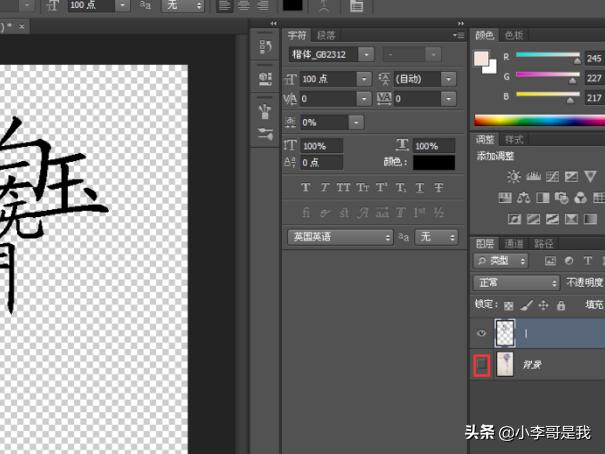The image size is (605, 454).
Task: Hide the text layer using eye icon
Action: (481, 334)
